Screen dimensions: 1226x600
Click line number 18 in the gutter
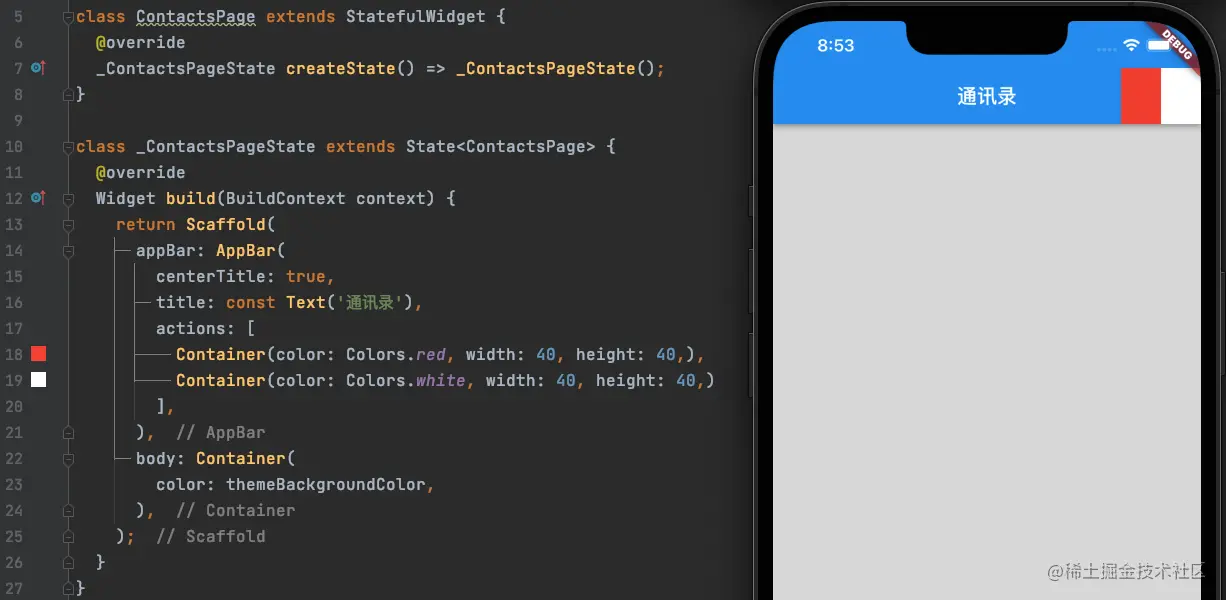13,354
